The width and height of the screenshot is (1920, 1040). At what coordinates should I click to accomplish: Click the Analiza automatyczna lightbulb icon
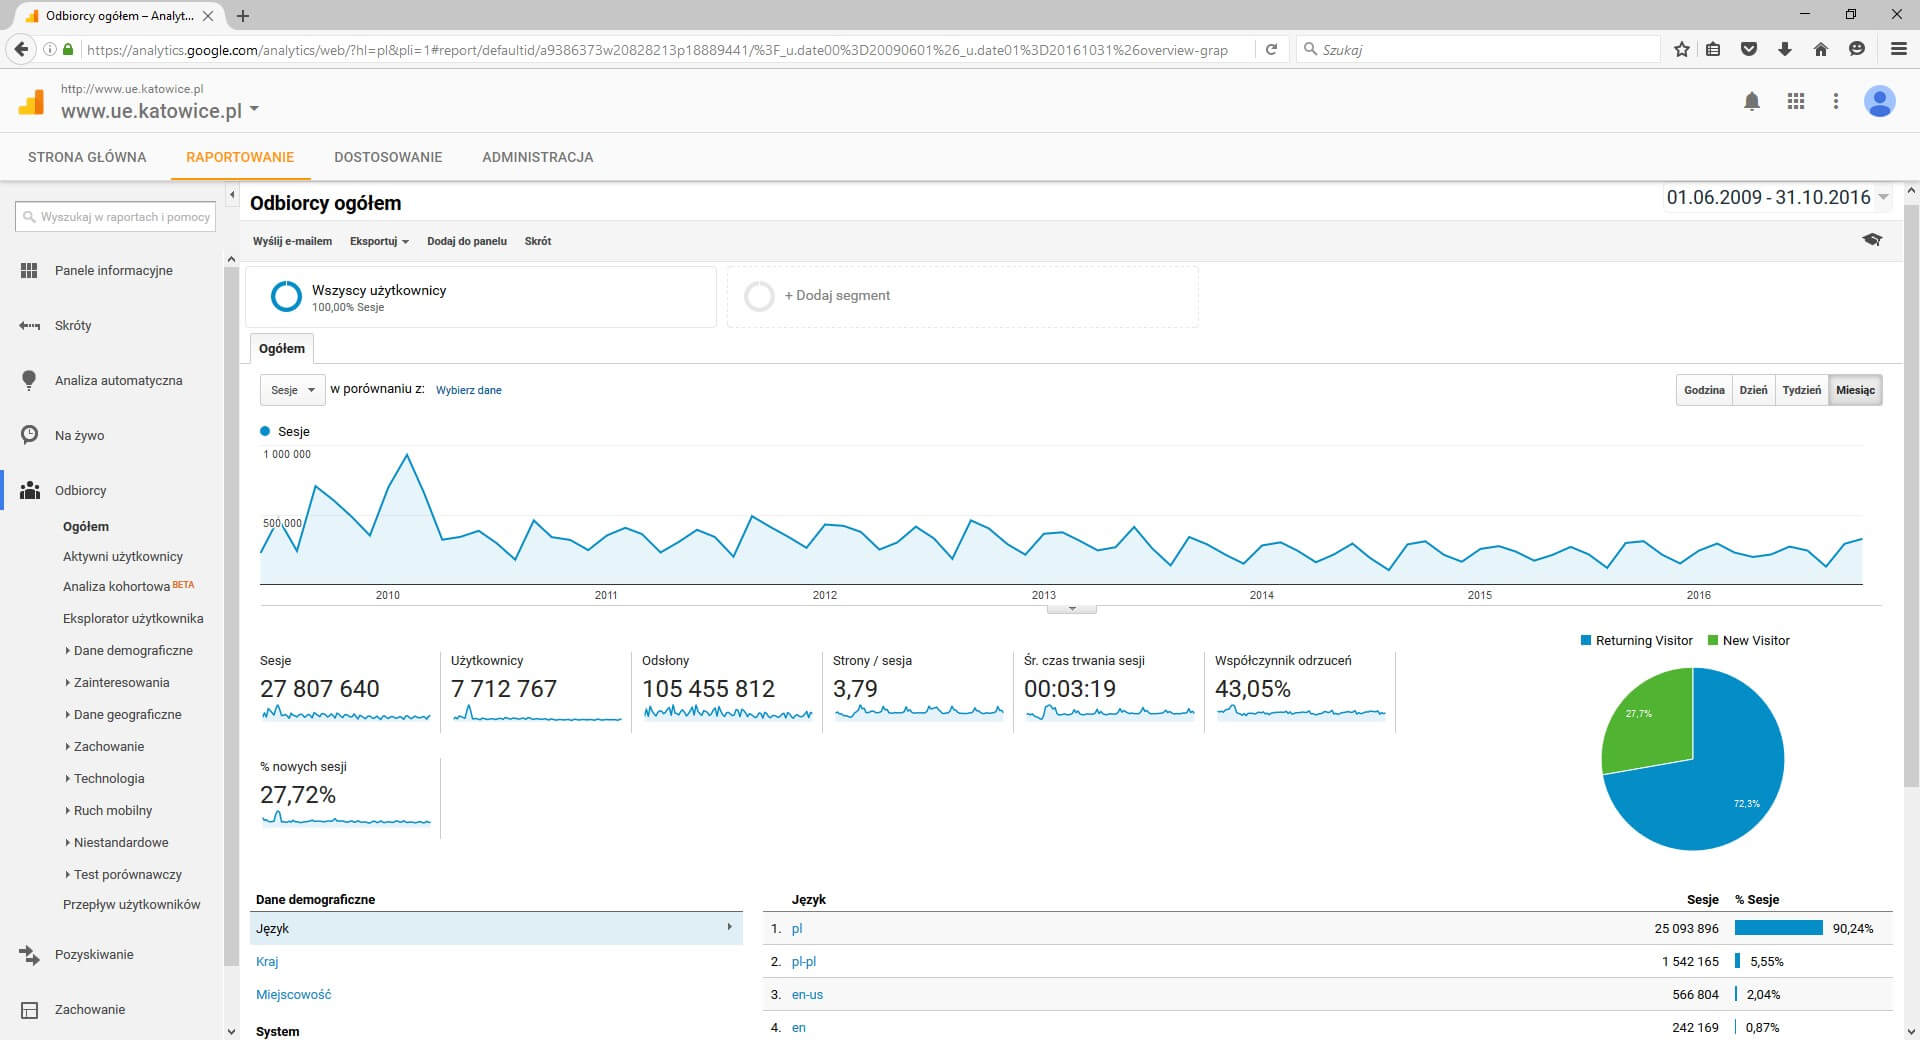click(x=29, y=380)
